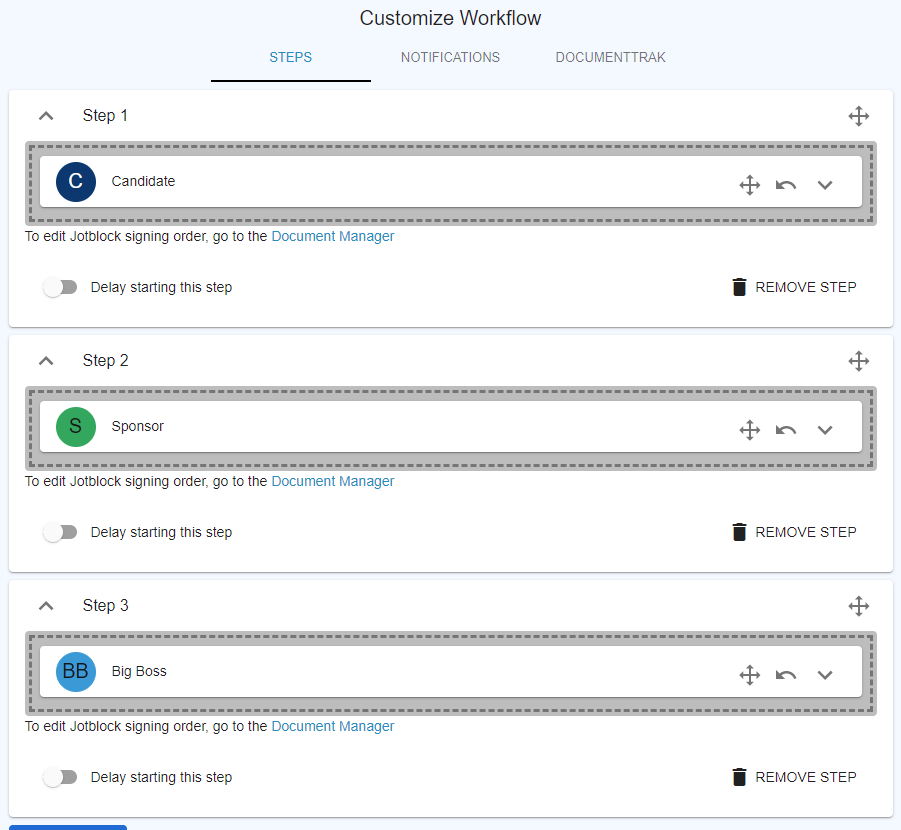Click the move handle for Step 3
The height and width of the screenshot is (830, 901).
tap(858, 606)
